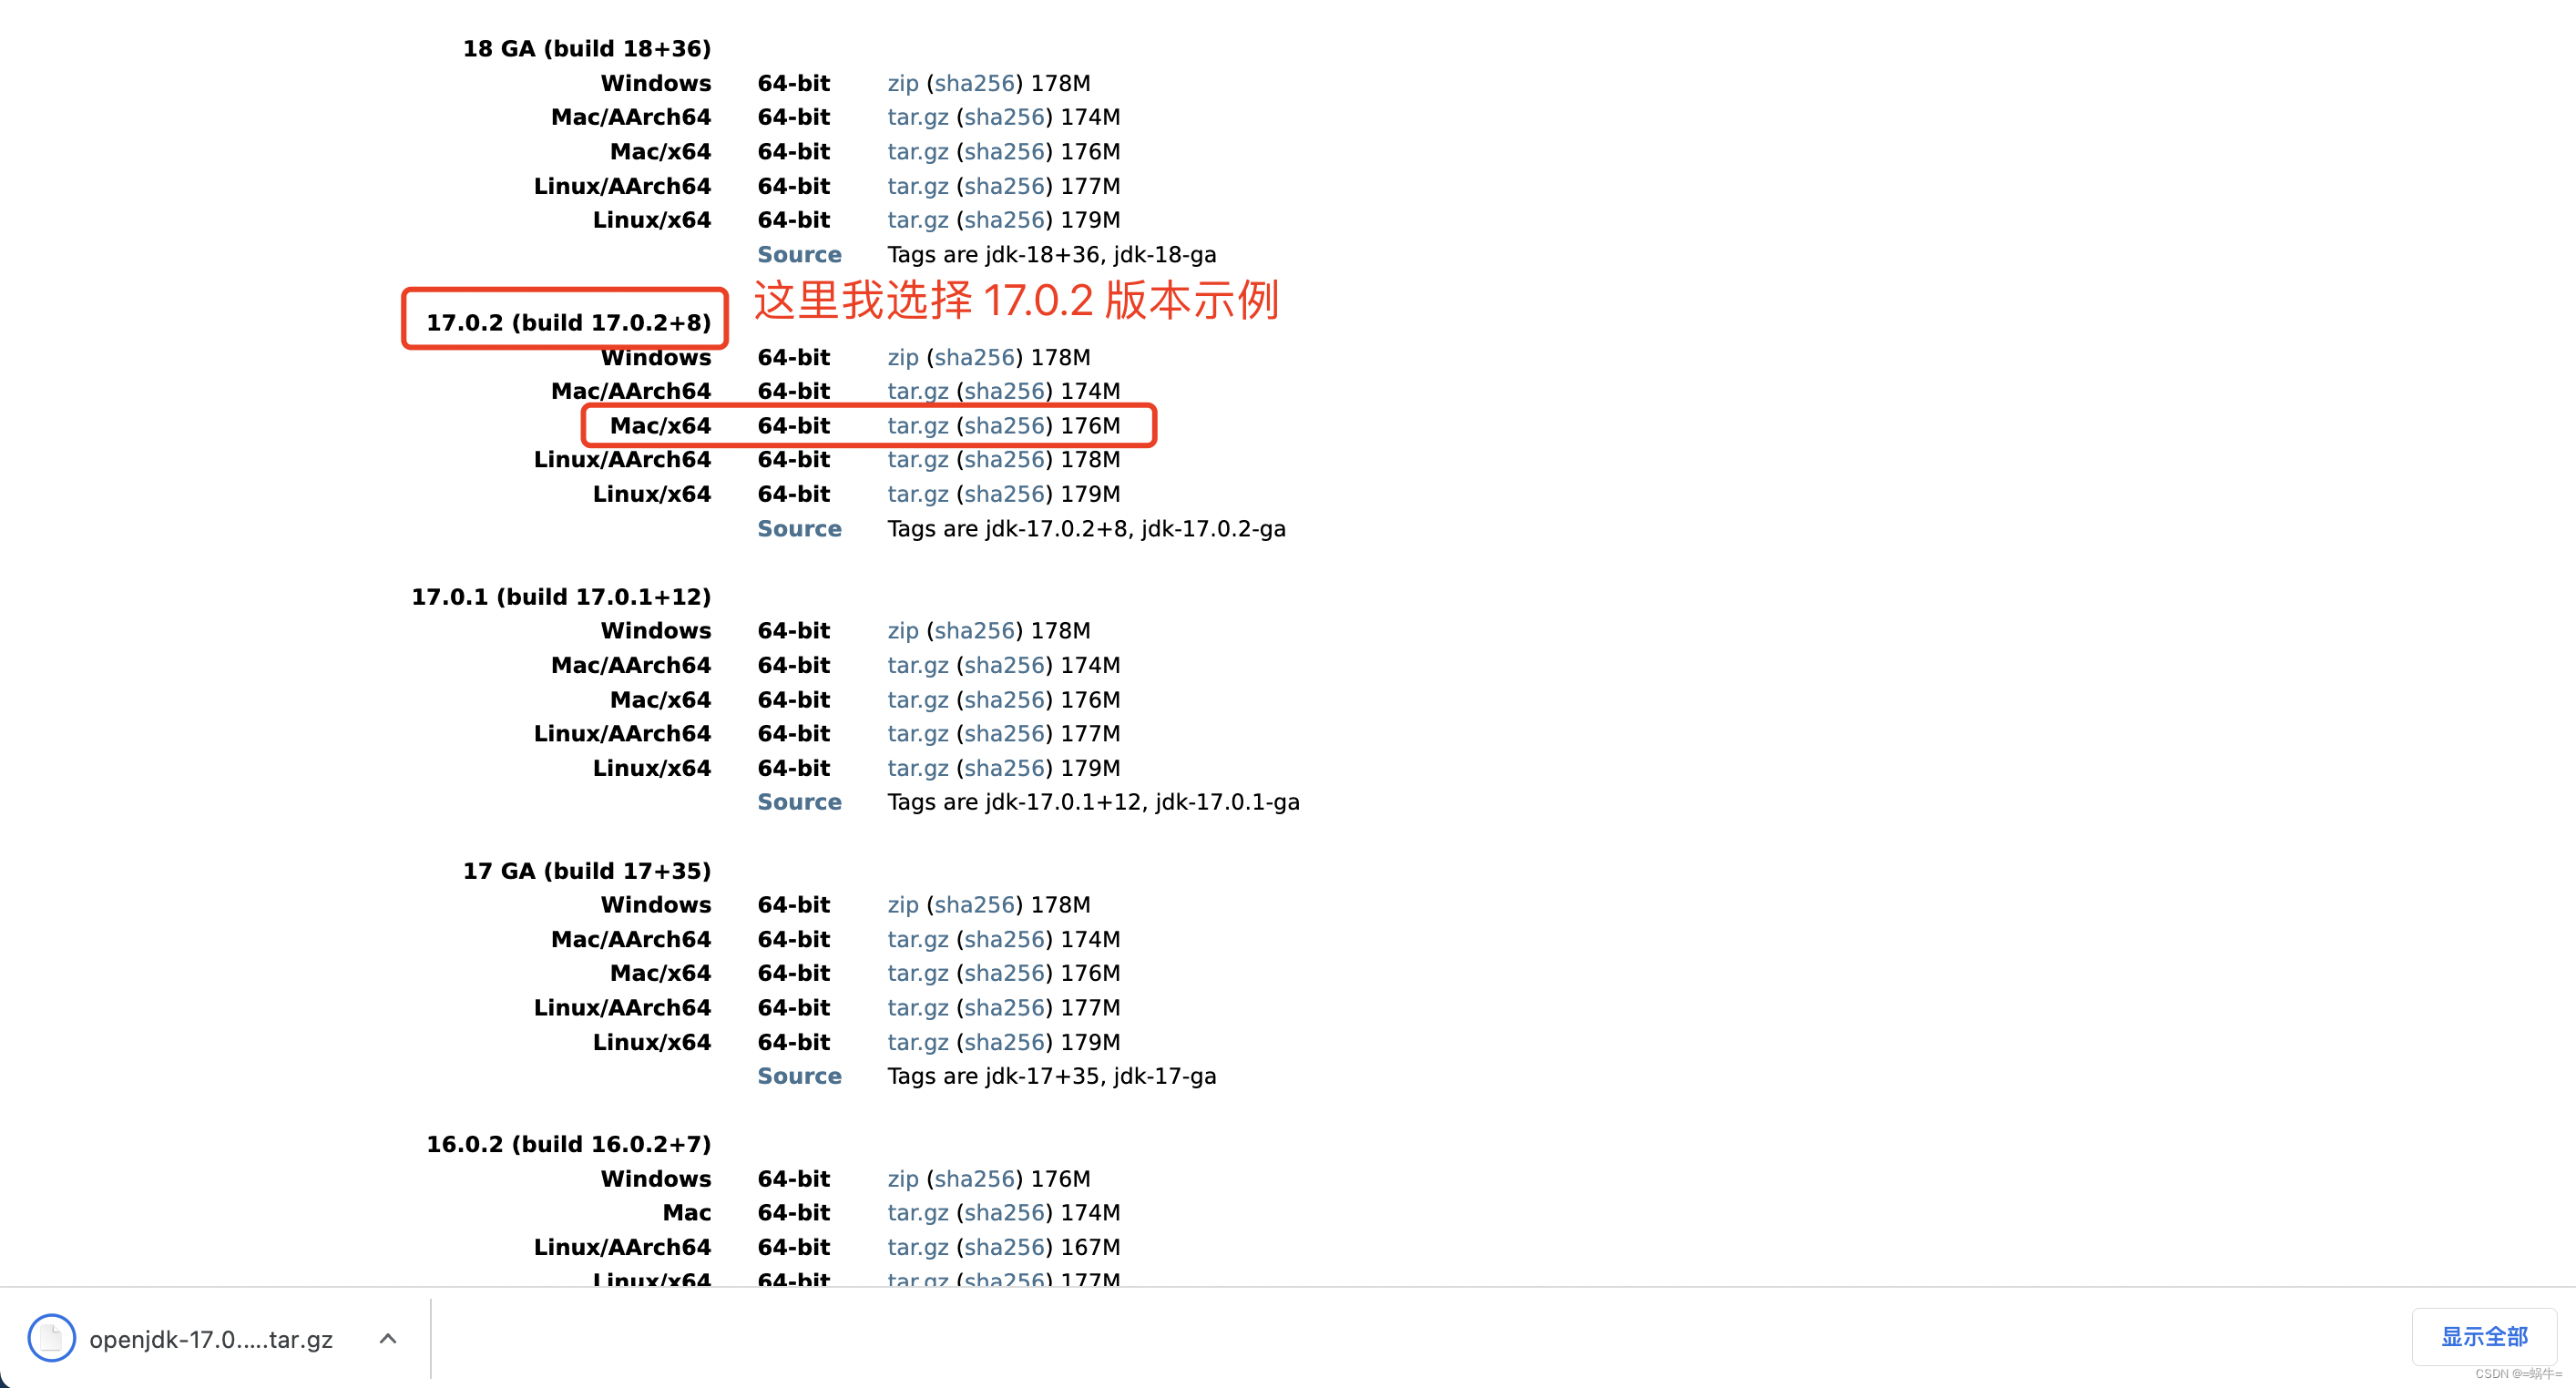The height and width of the screenshot is (1388, 2576).
Task: Download 17.0.2 Linux/x64 tar.gz
Action: [x=917, y=494]
